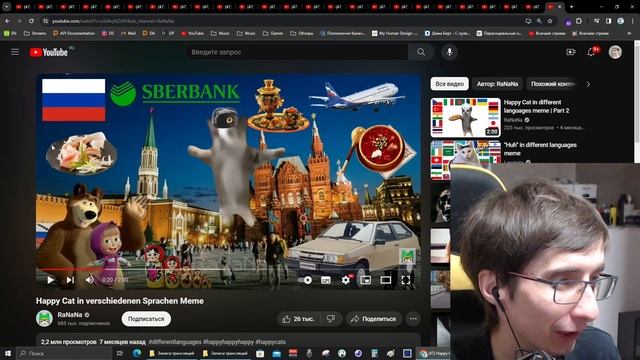The height and width of the screenshot is (360, 640).
Task: Open Обзоры bookmark folder
Action: coord(302,33)
